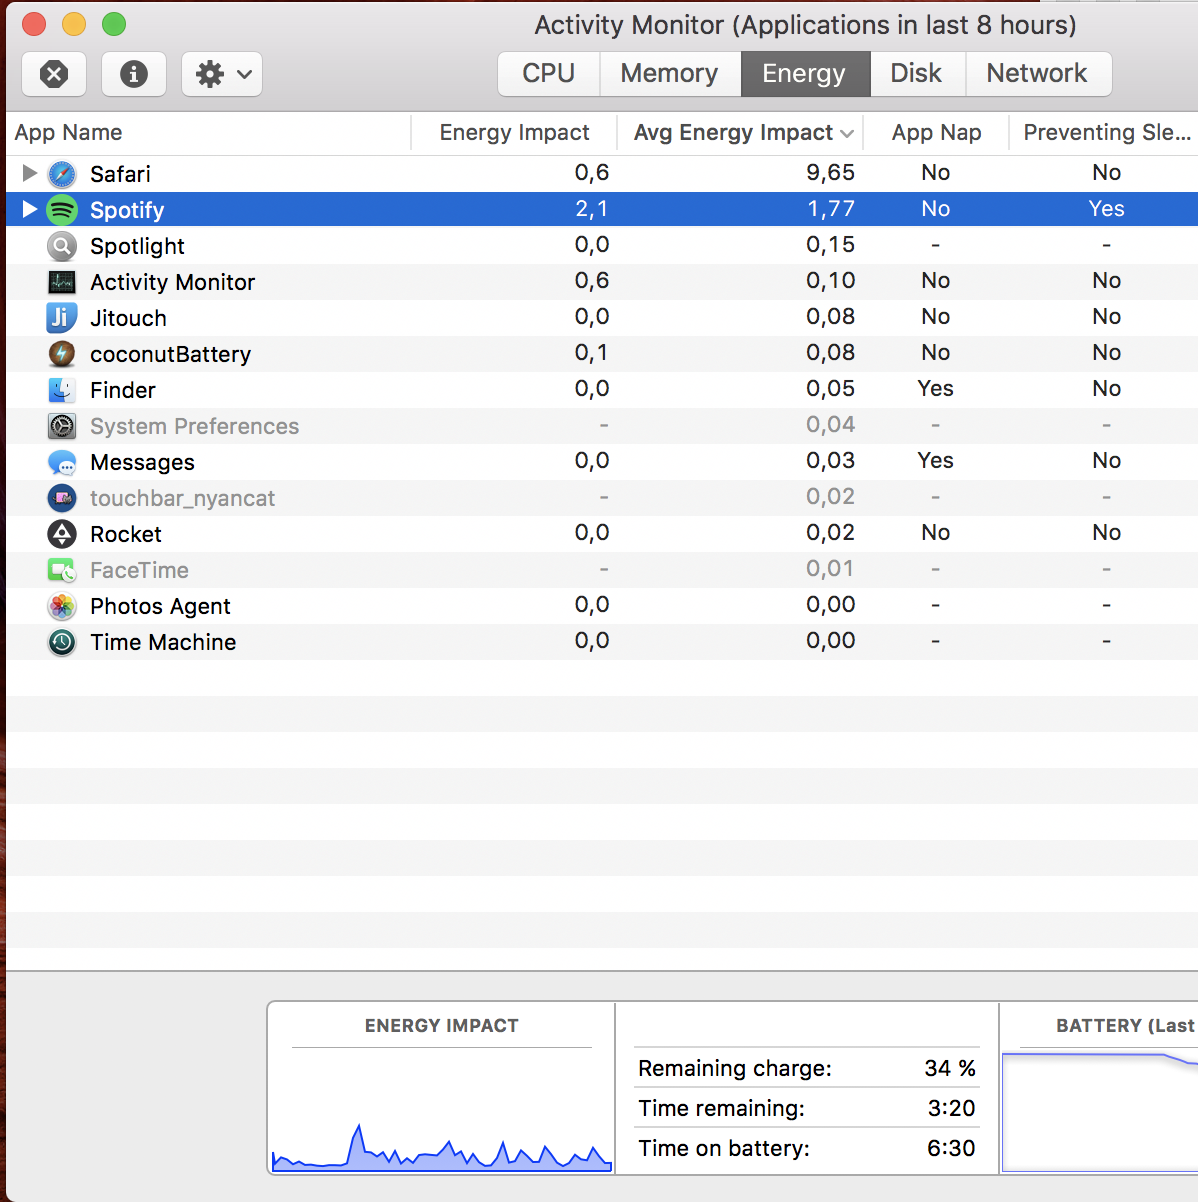Force quit the process with X button
Screen dimensions: 1198x1202
tap(54, 74)
